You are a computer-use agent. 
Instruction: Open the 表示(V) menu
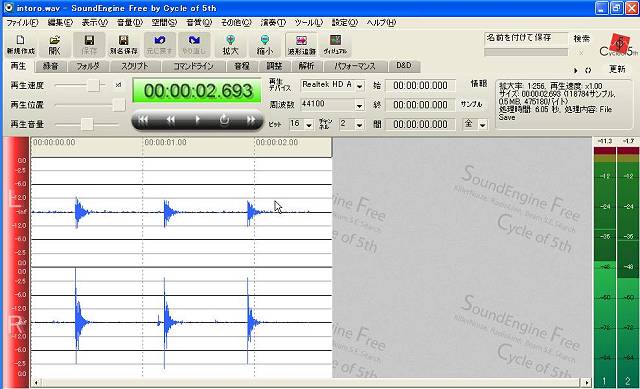tap(94, 23)
